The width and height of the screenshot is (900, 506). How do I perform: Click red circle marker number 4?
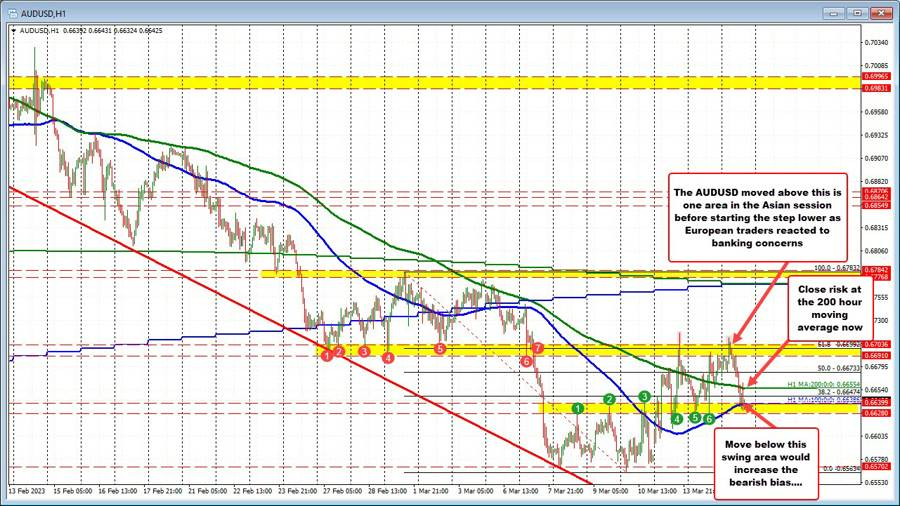[x=387, y=357]
